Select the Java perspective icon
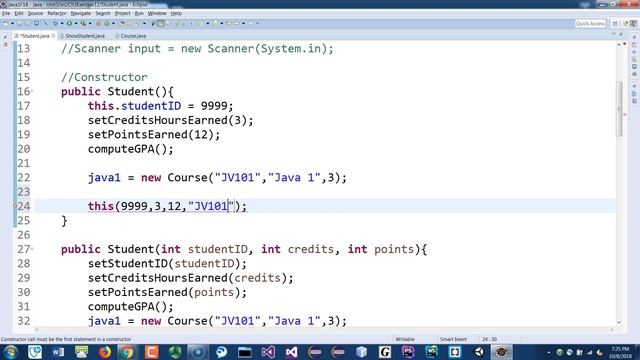The image size is (640, 360). [633, 24]
